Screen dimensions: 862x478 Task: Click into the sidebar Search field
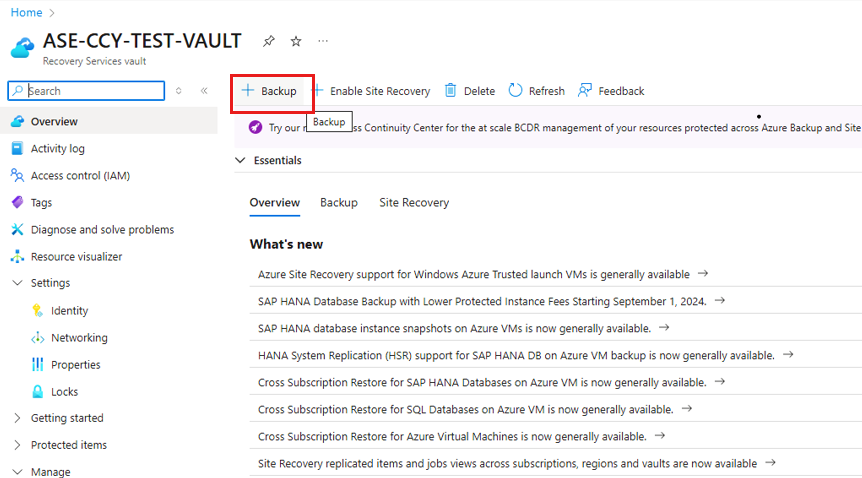(x=86, y=91)
